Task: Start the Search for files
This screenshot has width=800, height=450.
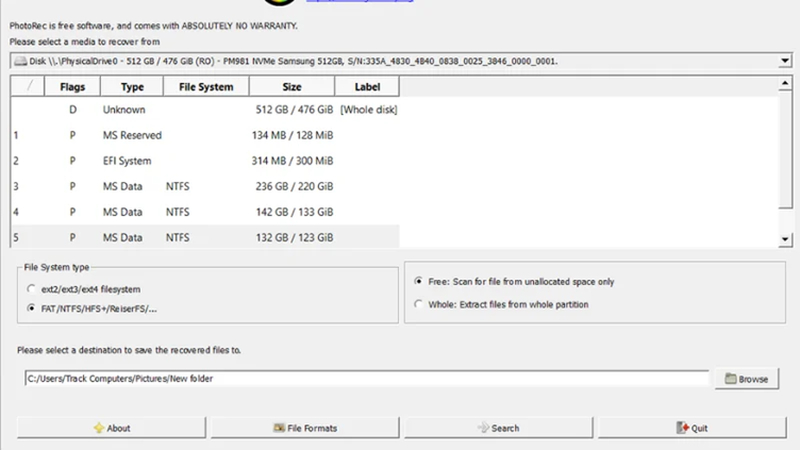Action: click(x=498, y=428)
